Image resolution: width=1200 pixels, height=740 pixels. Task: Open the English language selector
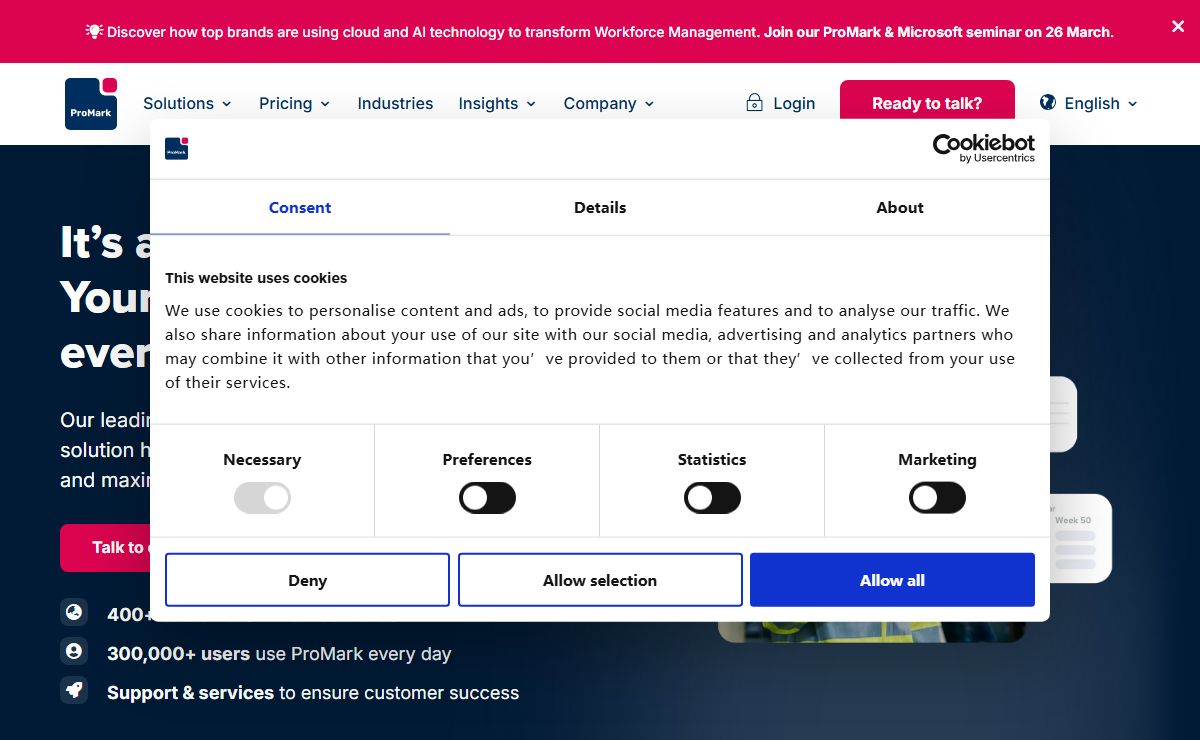pyautogui.click(x=1100, y=103)
